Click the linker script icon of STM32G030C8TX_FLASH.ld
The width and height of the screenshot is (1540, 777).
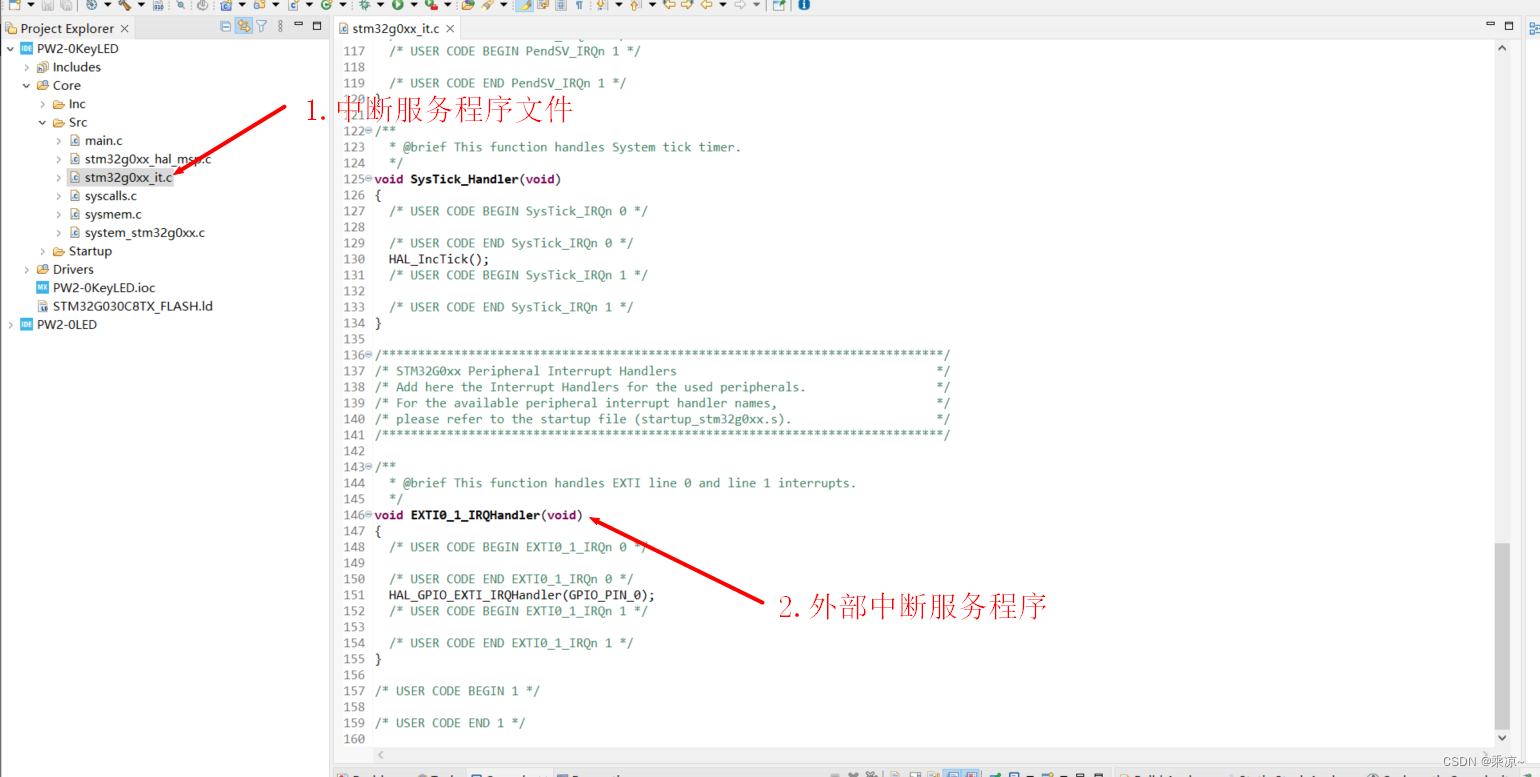point(42,306)
